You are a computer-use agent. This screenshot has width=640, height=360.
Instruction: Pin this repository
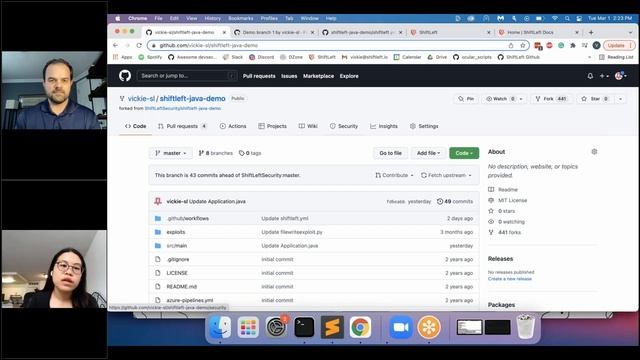[466, 99]
